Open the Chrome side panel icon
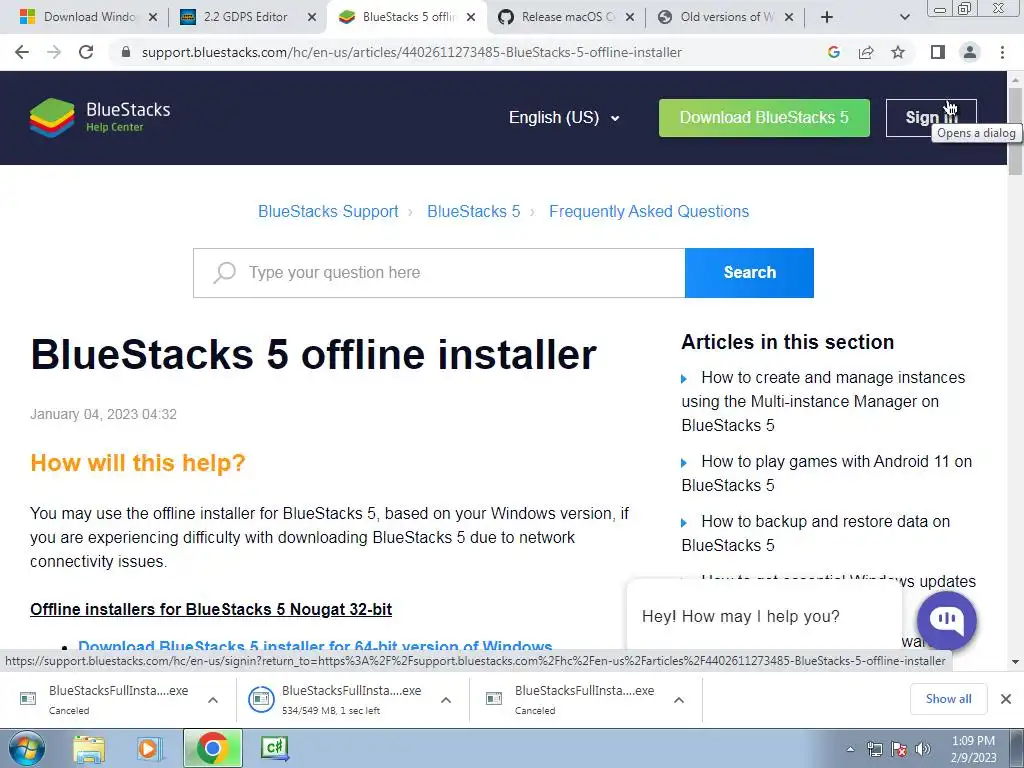 938,52
